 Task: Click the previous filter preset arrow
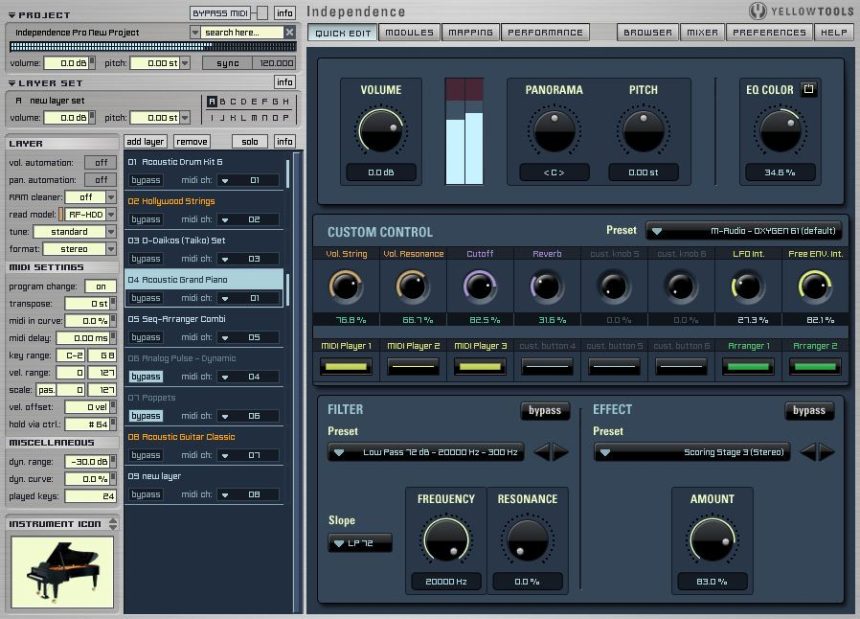point(543,452)
